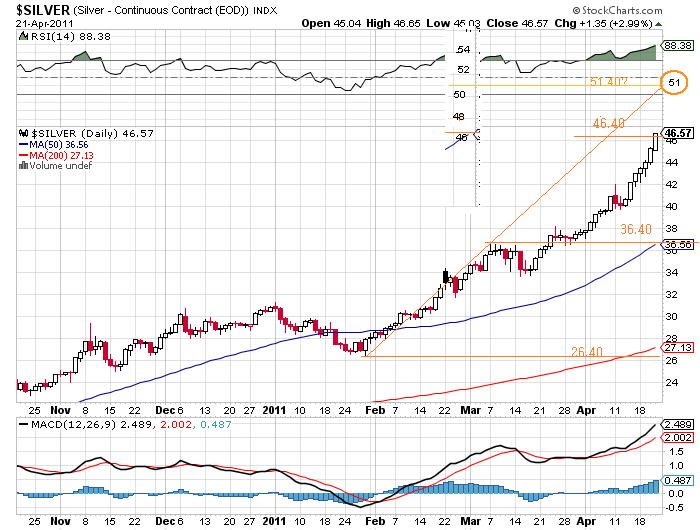Click the RSI(14) 88.38 legend text
The width and height of the screenshot is (700, 530).
tap(71, 37)
